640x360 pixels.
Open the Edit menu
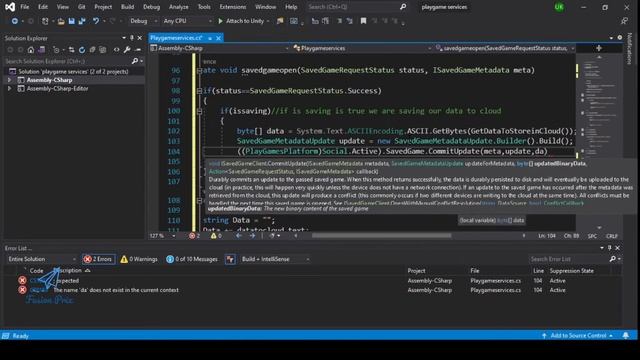[43, 7]
